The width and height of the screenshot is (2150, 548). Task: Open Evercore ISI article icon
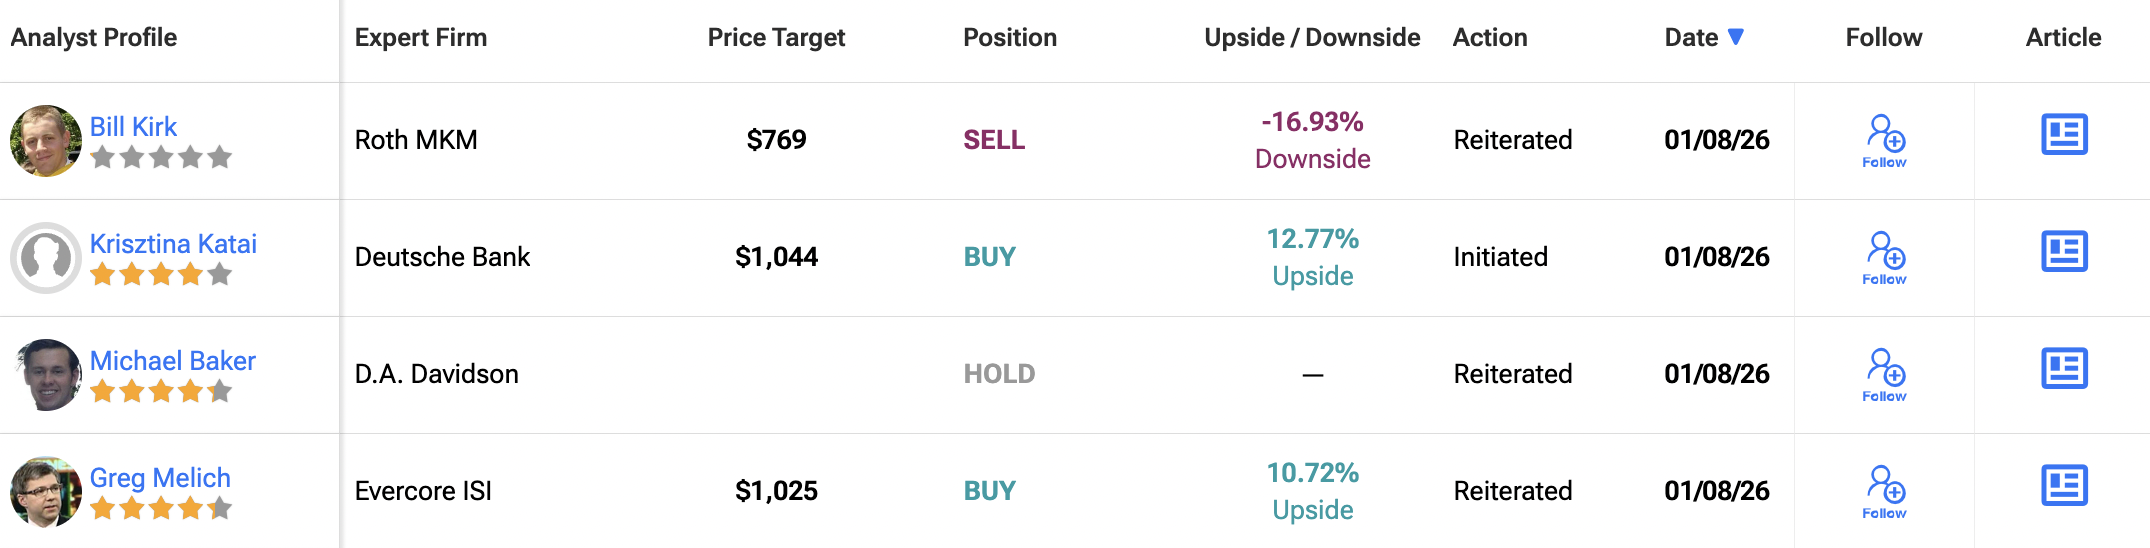point(2064,486)
